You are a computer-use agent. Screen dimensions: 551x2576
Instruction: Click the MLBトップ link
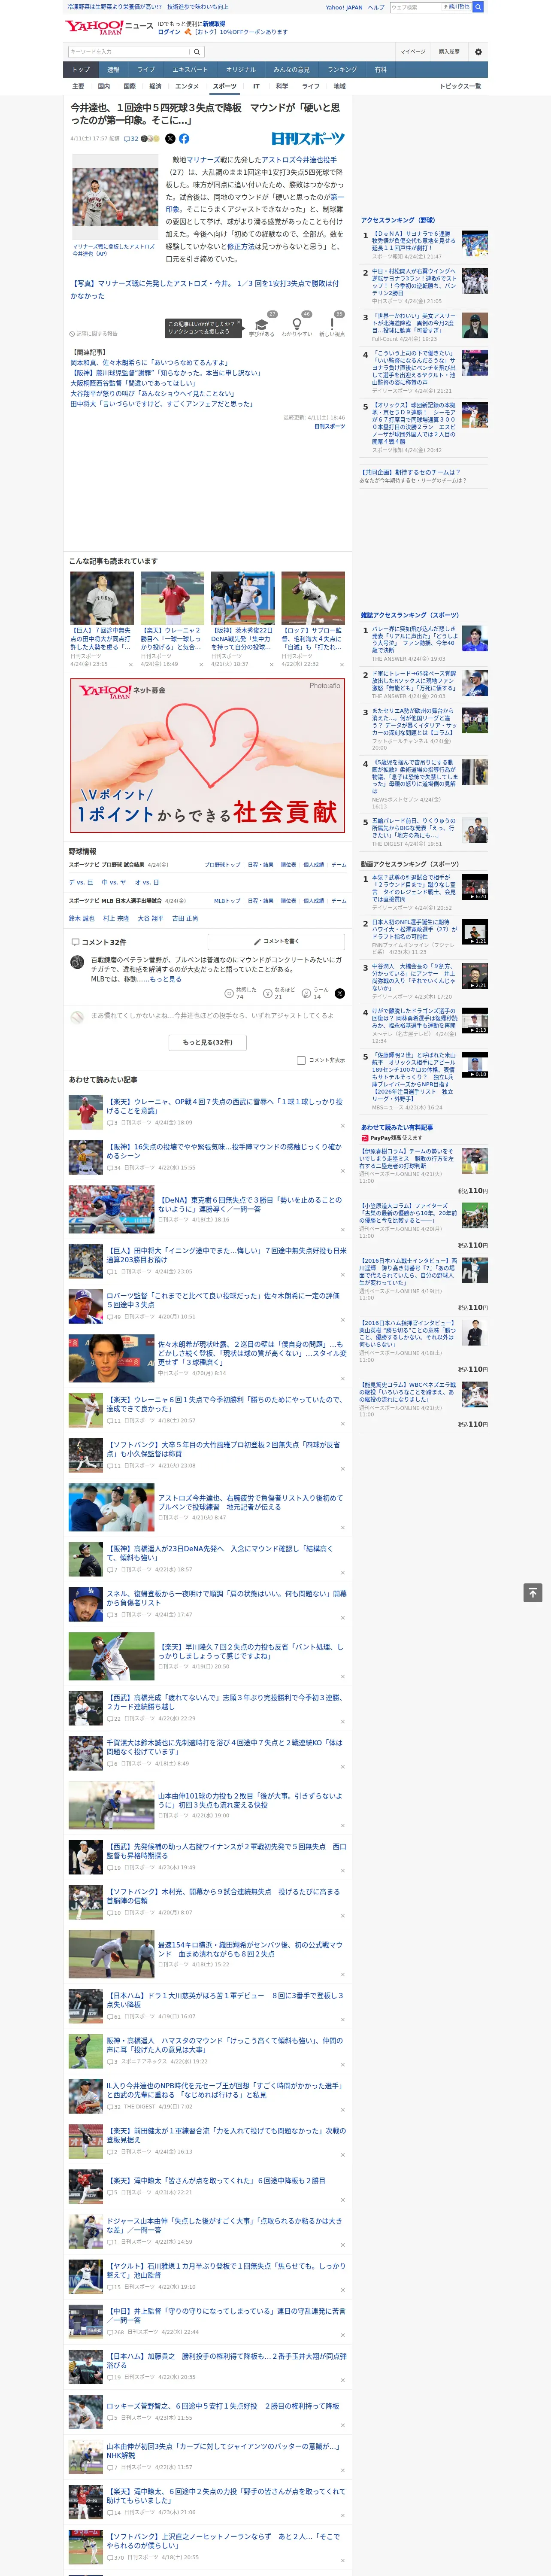tap(227, 901)
